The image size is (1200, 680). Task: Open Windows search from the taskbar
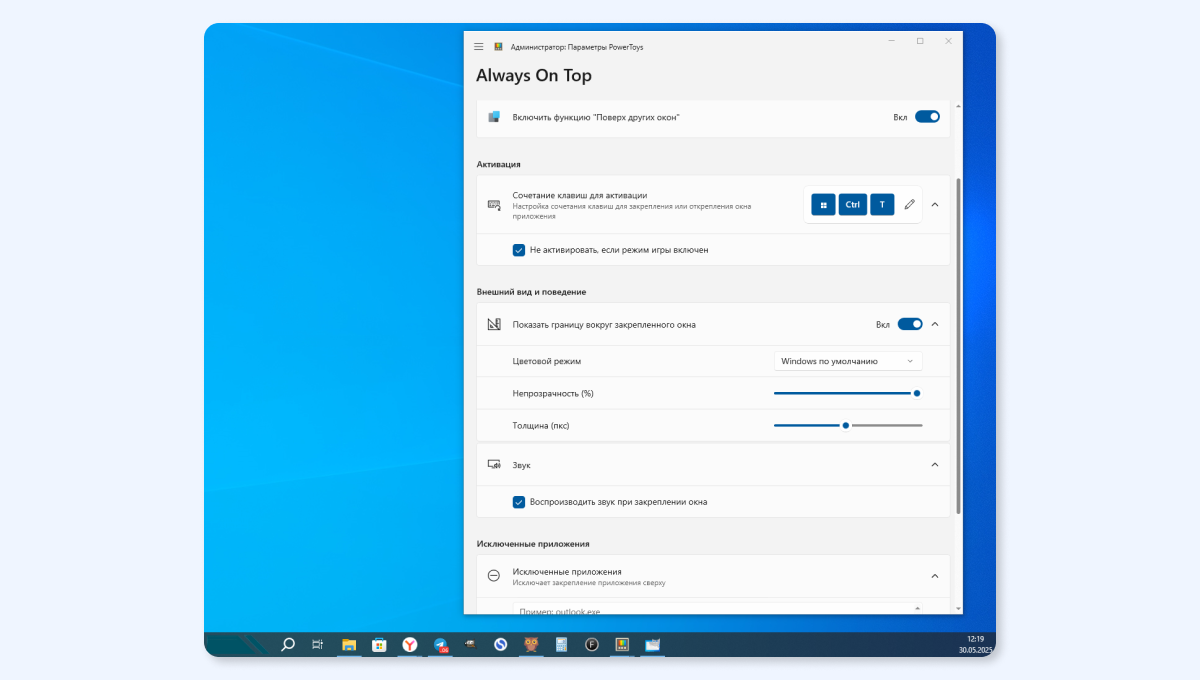click(288, 645)
